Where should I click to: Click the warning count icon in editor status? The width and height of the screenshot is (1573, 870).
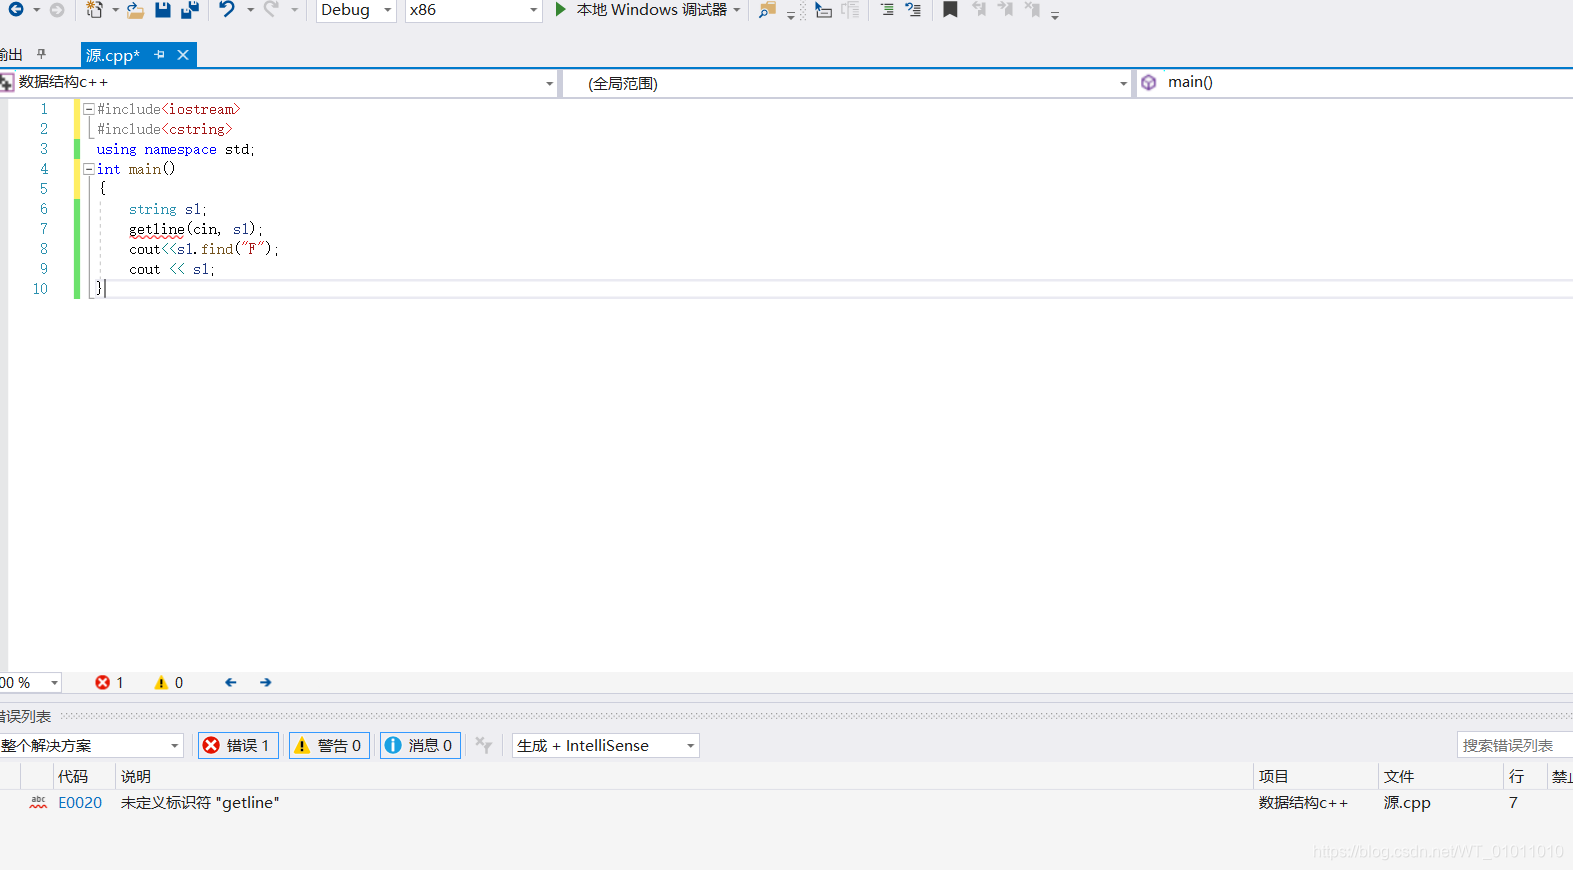pos(161,682)
